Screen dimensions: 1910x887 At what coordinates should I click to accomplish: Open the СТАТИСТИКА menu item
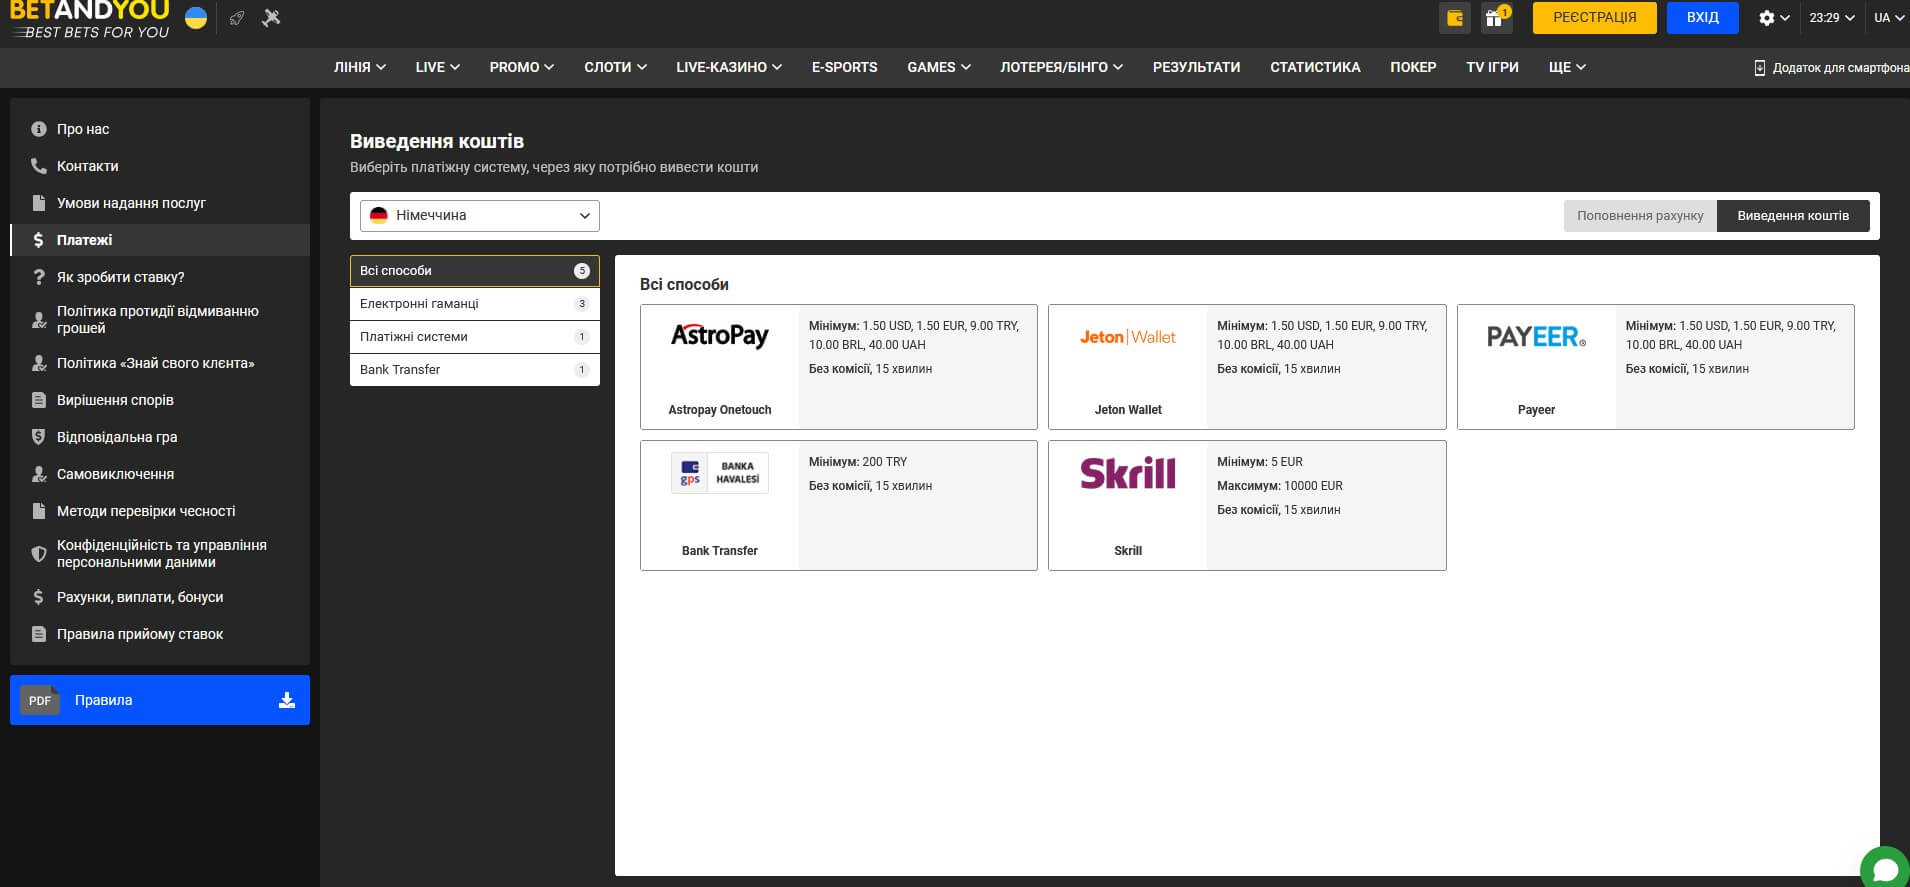1315,67
